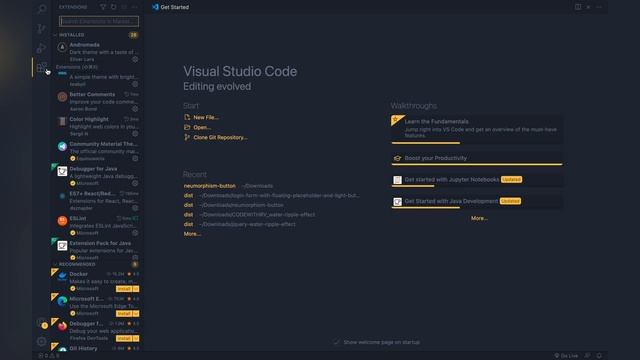Install the Debugger for Firefox extension
The height and width of the screenshot is (360, 640).
pos(124,338)
